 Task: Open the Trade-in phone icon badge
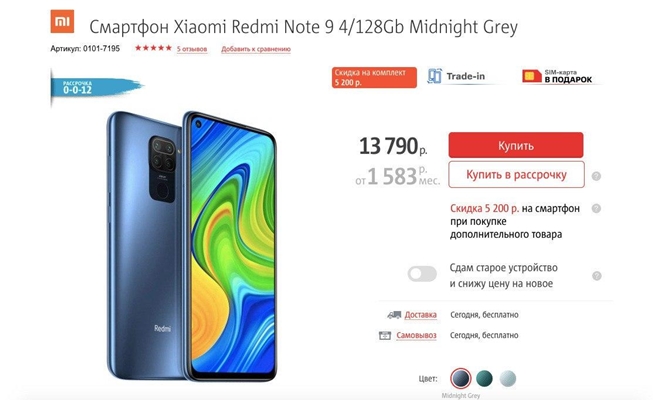coord(434,76)
